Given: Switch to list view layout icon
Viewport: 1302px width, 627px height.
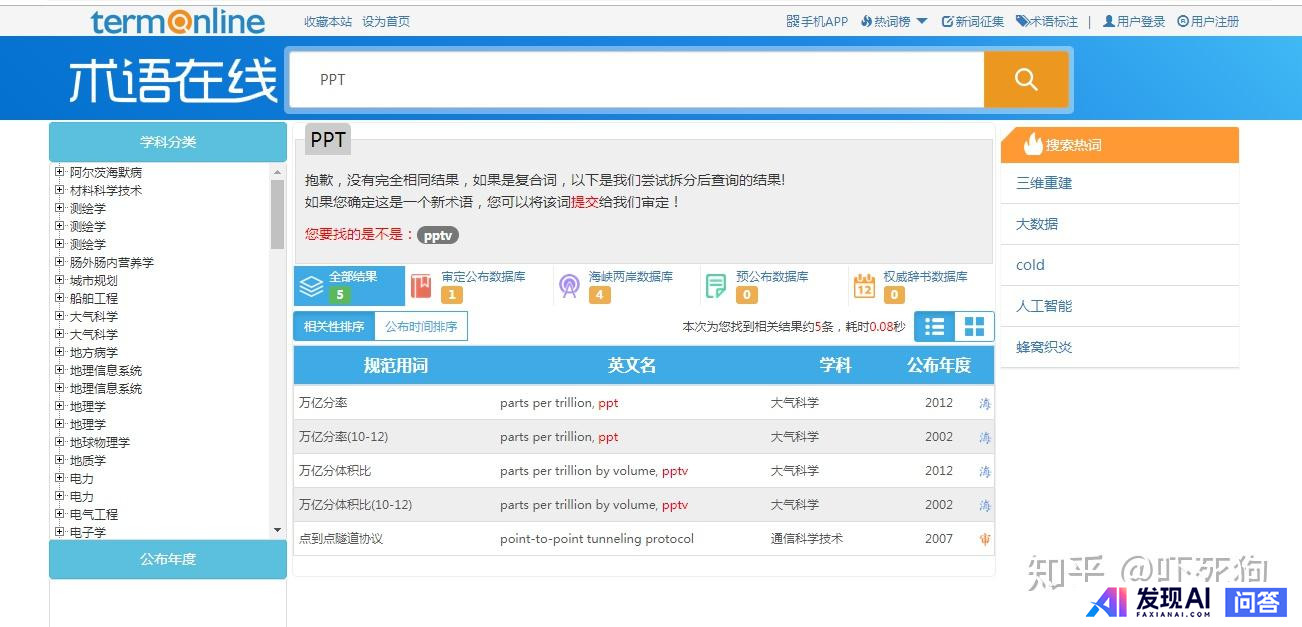Looking at the screenshot, I should (x=934, y=327).
